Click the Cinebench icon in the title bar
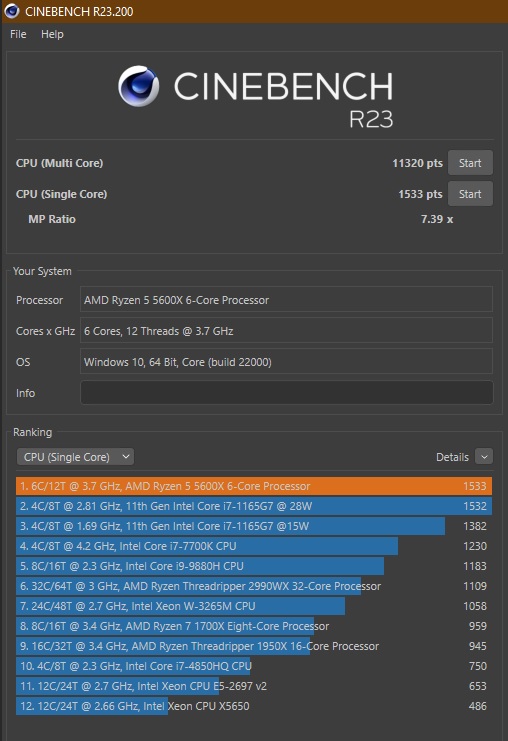The height and width of the screenshot is (741, 508). click(x=12, y=11)
